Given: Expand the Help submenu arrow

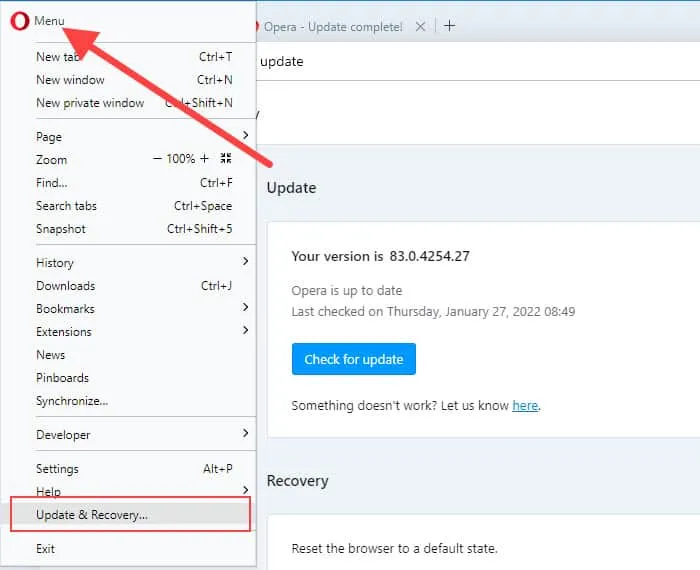Looking at the screenshot, I should (245, 490).
